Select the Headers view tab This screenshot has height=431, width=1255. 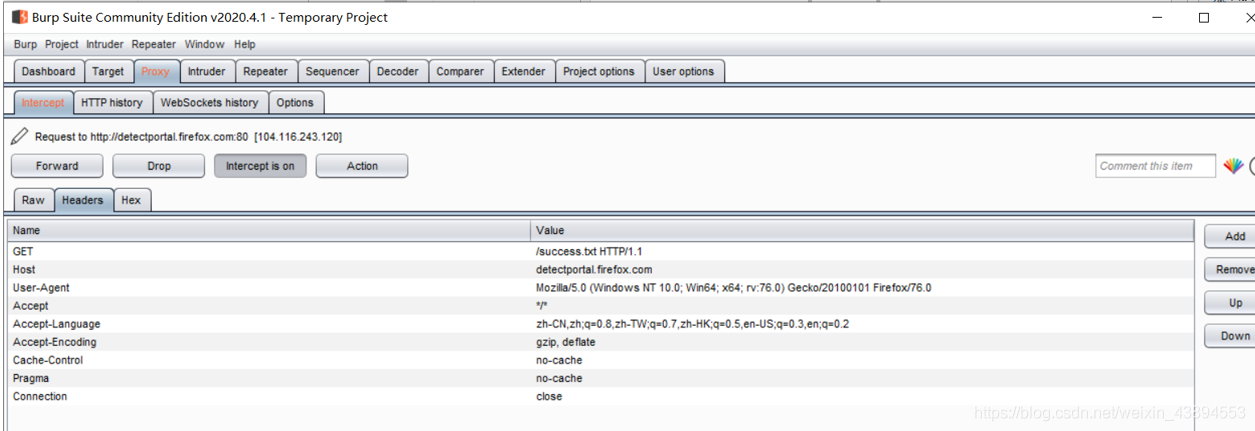(x=82, y=200)
